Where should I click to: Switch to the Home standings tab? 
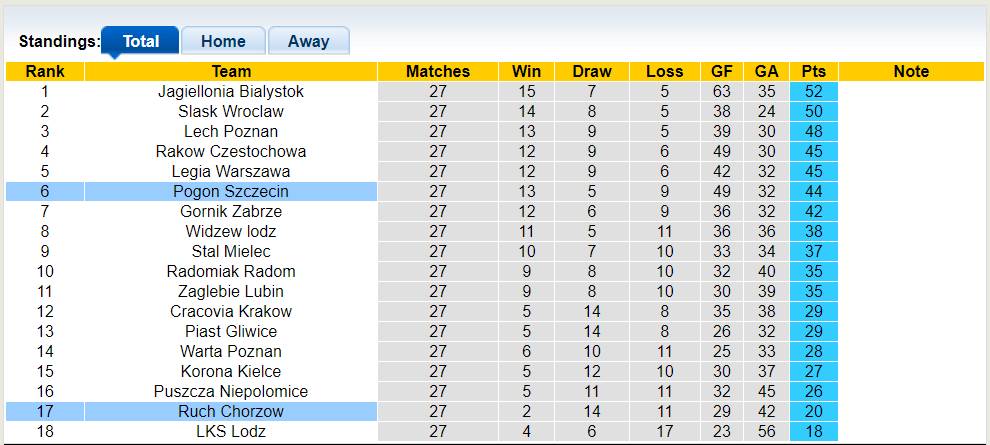point(223,41)
